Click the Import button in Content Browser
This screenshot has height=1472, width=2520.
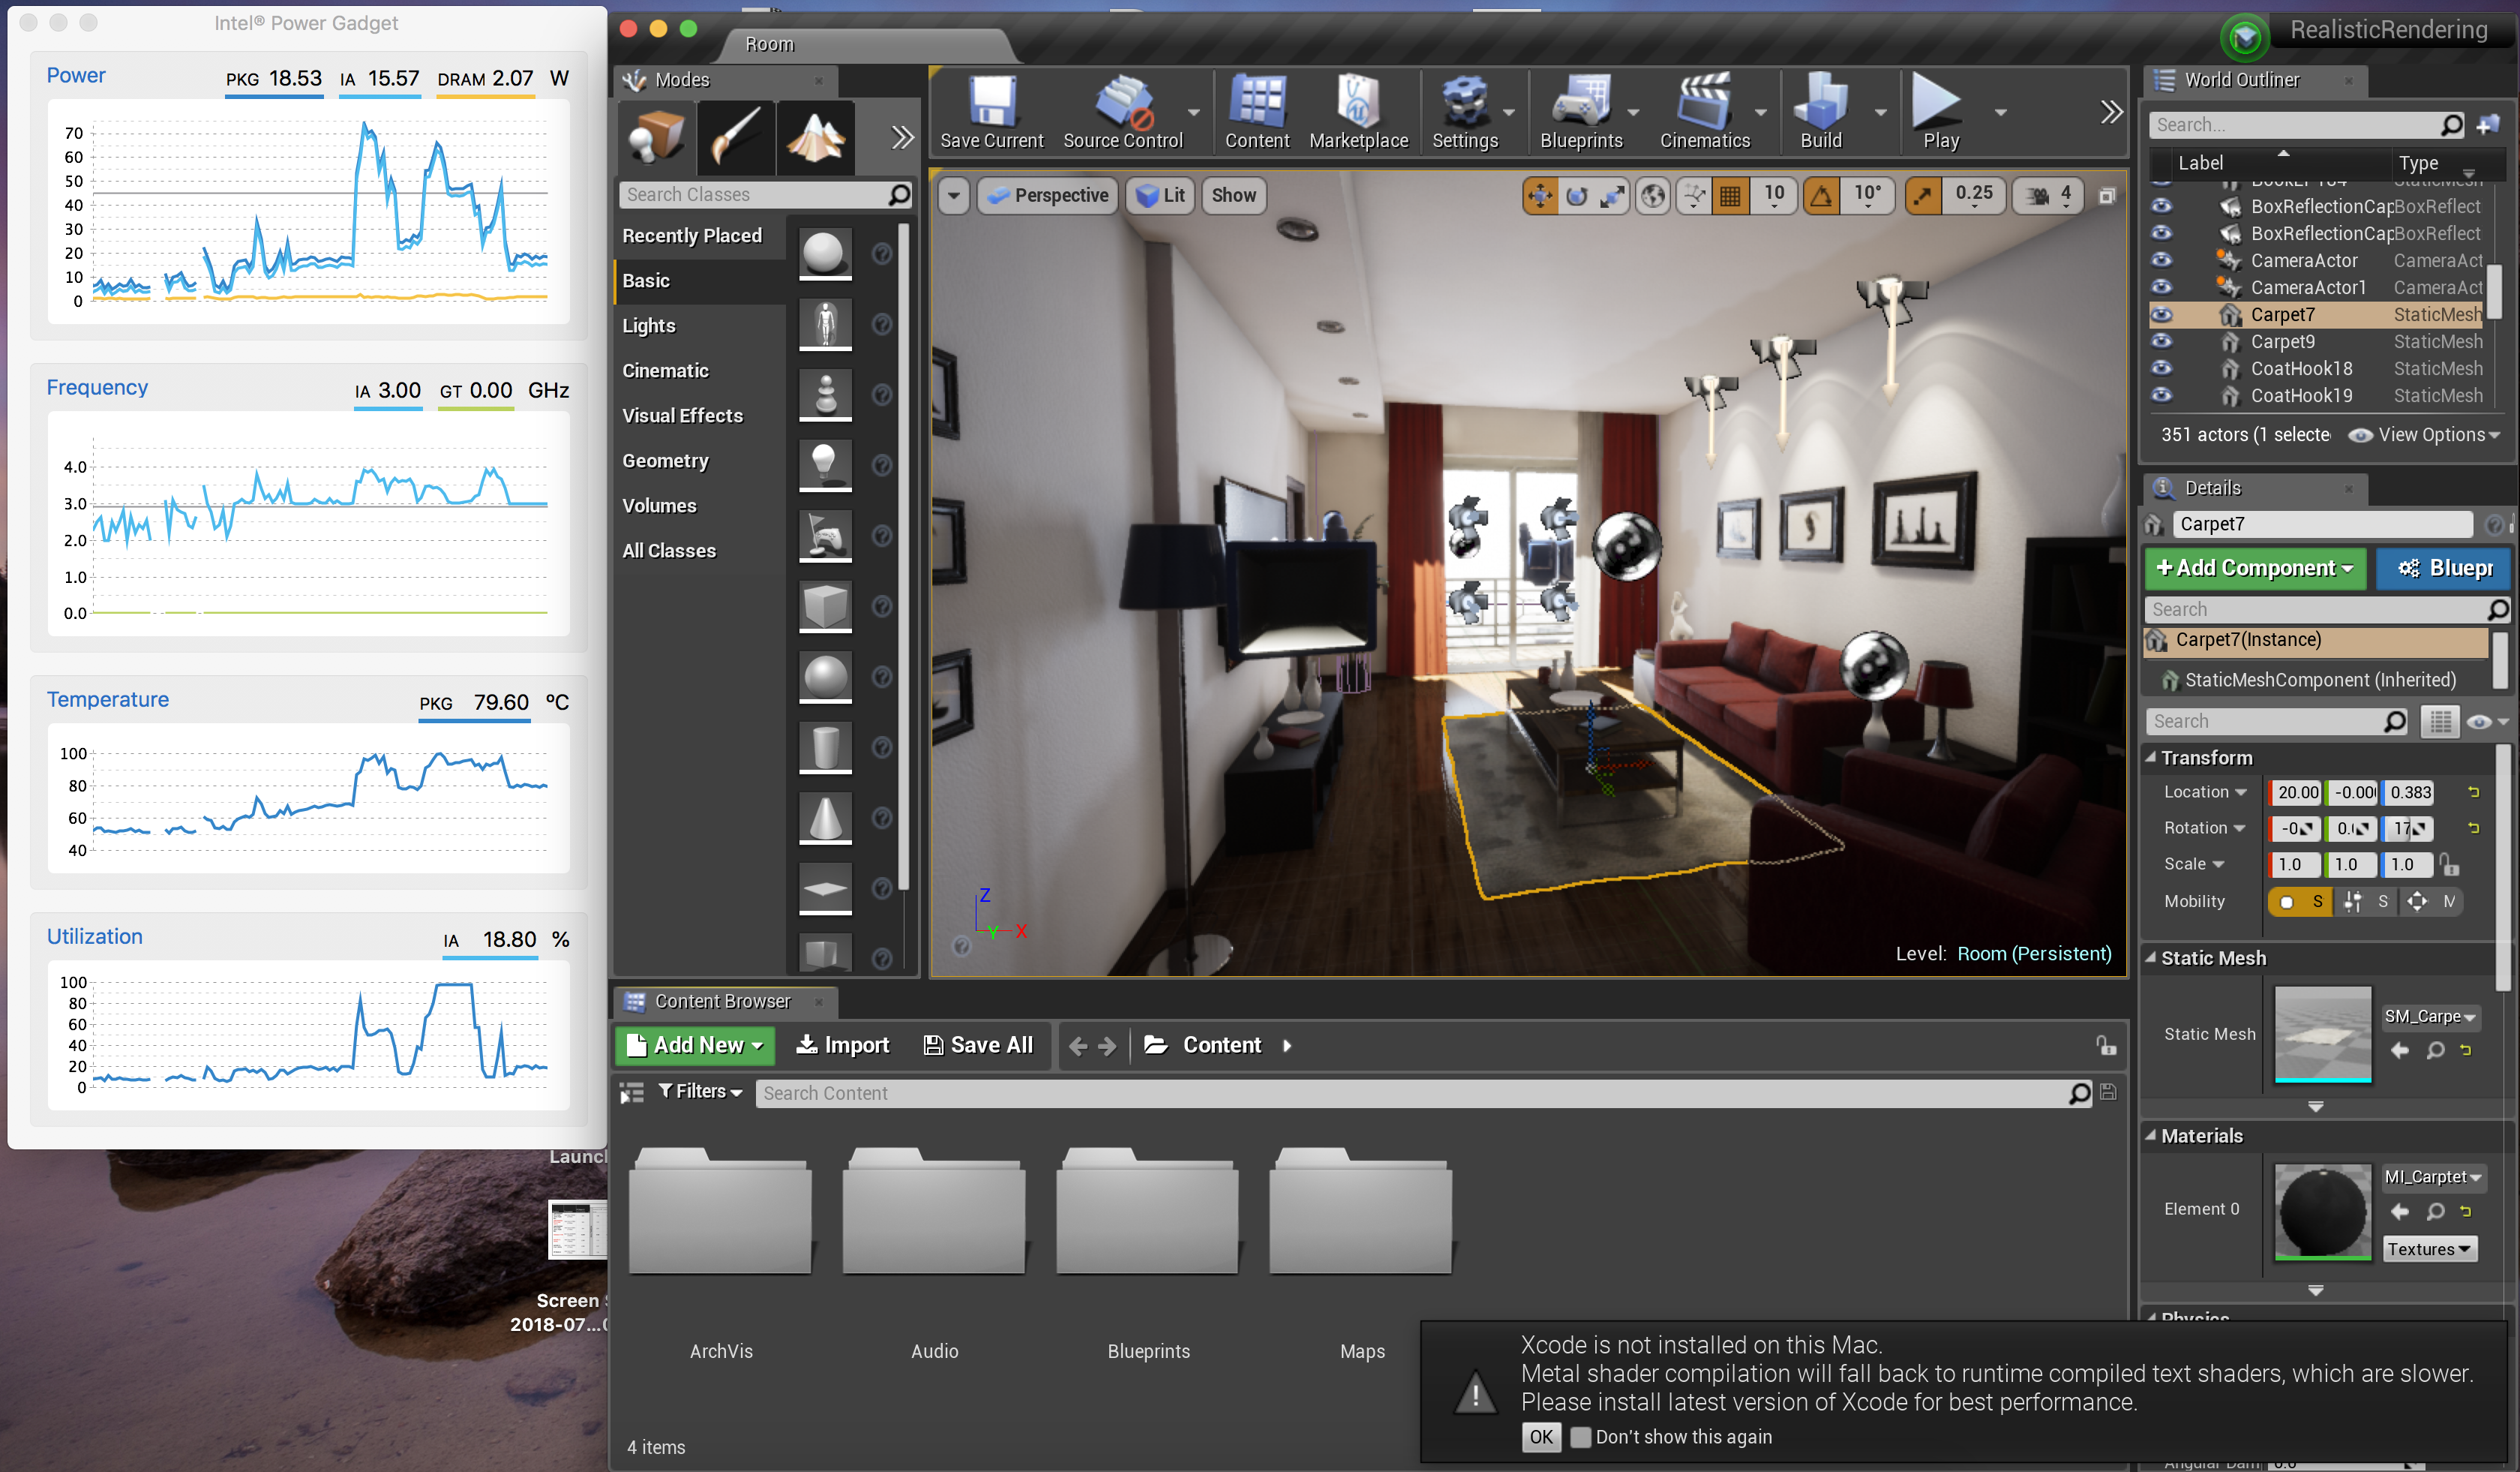pos(842,1045)
